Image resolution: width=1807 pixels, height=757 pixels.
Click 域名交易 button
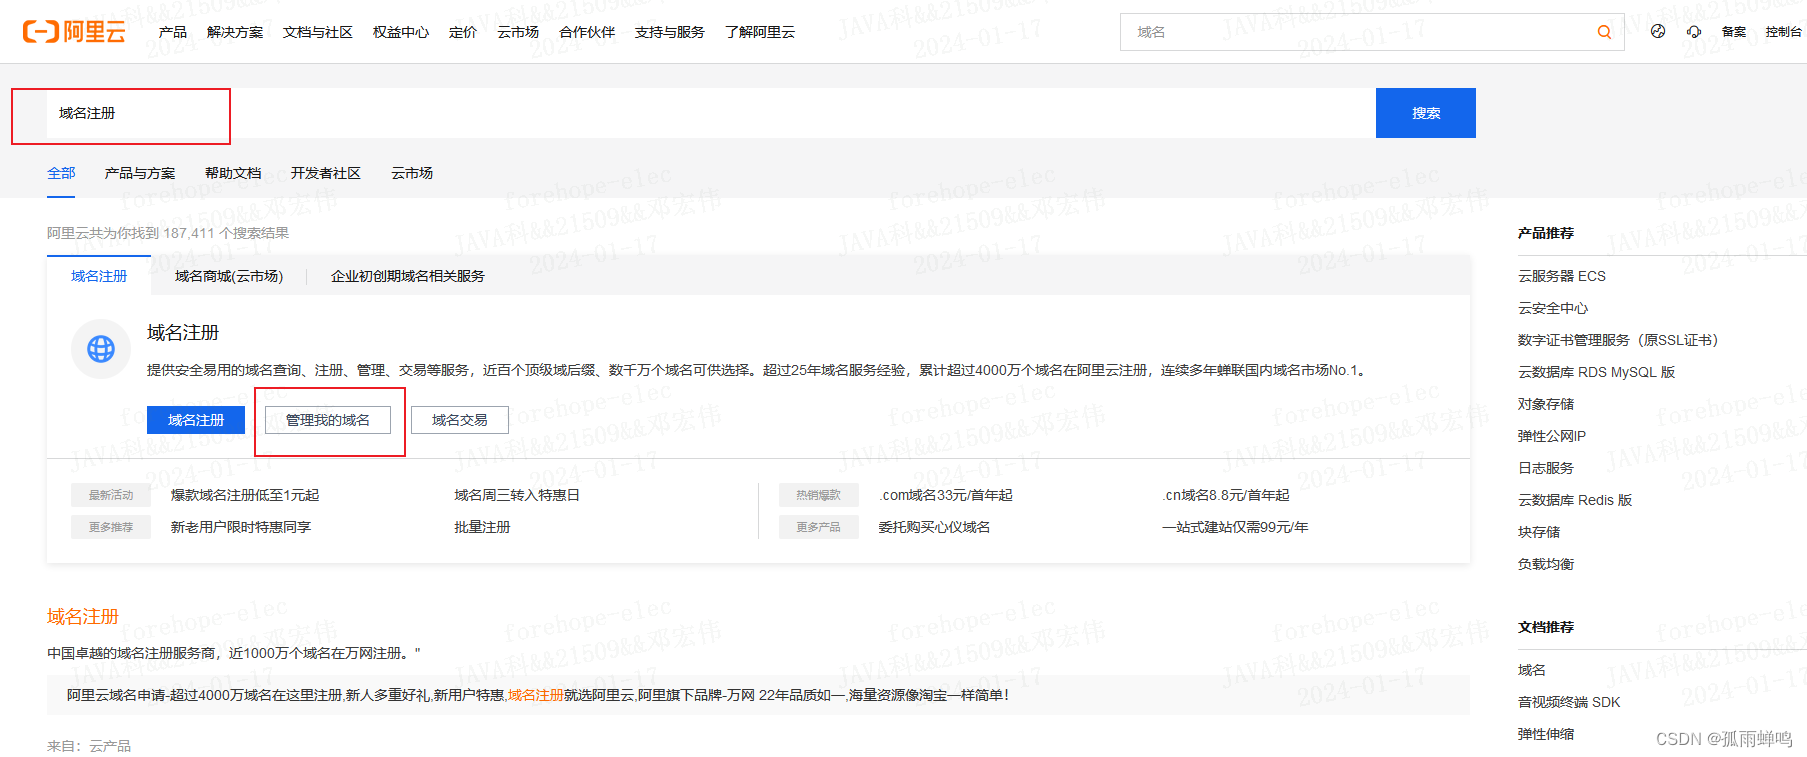[460, 420]
